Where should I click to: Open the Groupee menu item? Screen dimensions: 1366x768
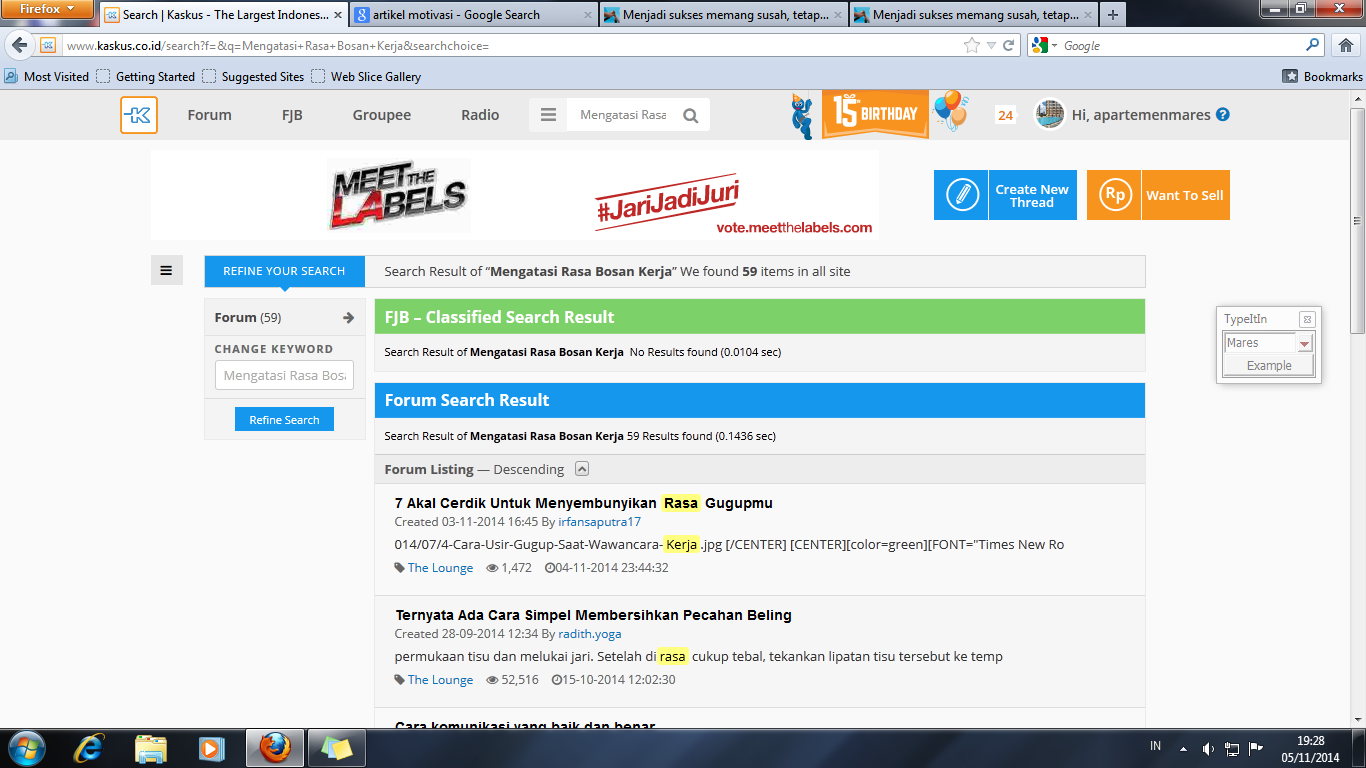382,115
